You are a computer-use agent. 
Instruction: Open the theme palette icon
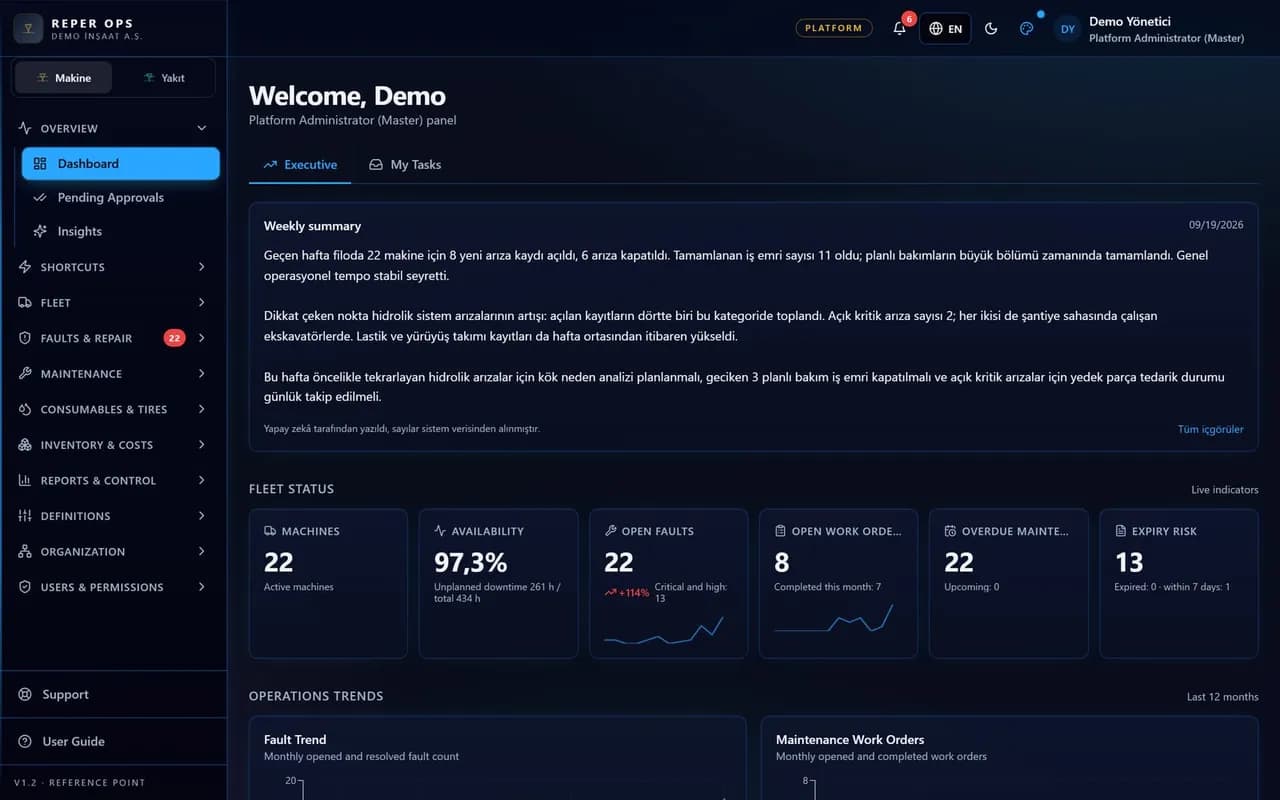(x=1026, y=28)
